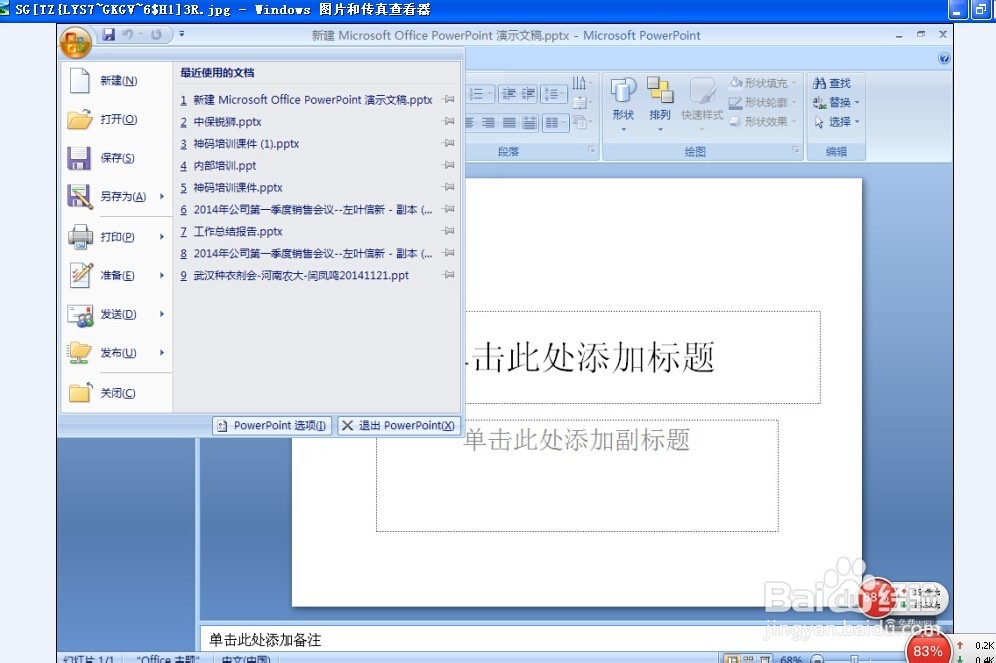Viewport: 996px width, 663px height.
Task: Choose 新建(N) in Office menu
Action: pyautogui.click(x=117, y=81)
